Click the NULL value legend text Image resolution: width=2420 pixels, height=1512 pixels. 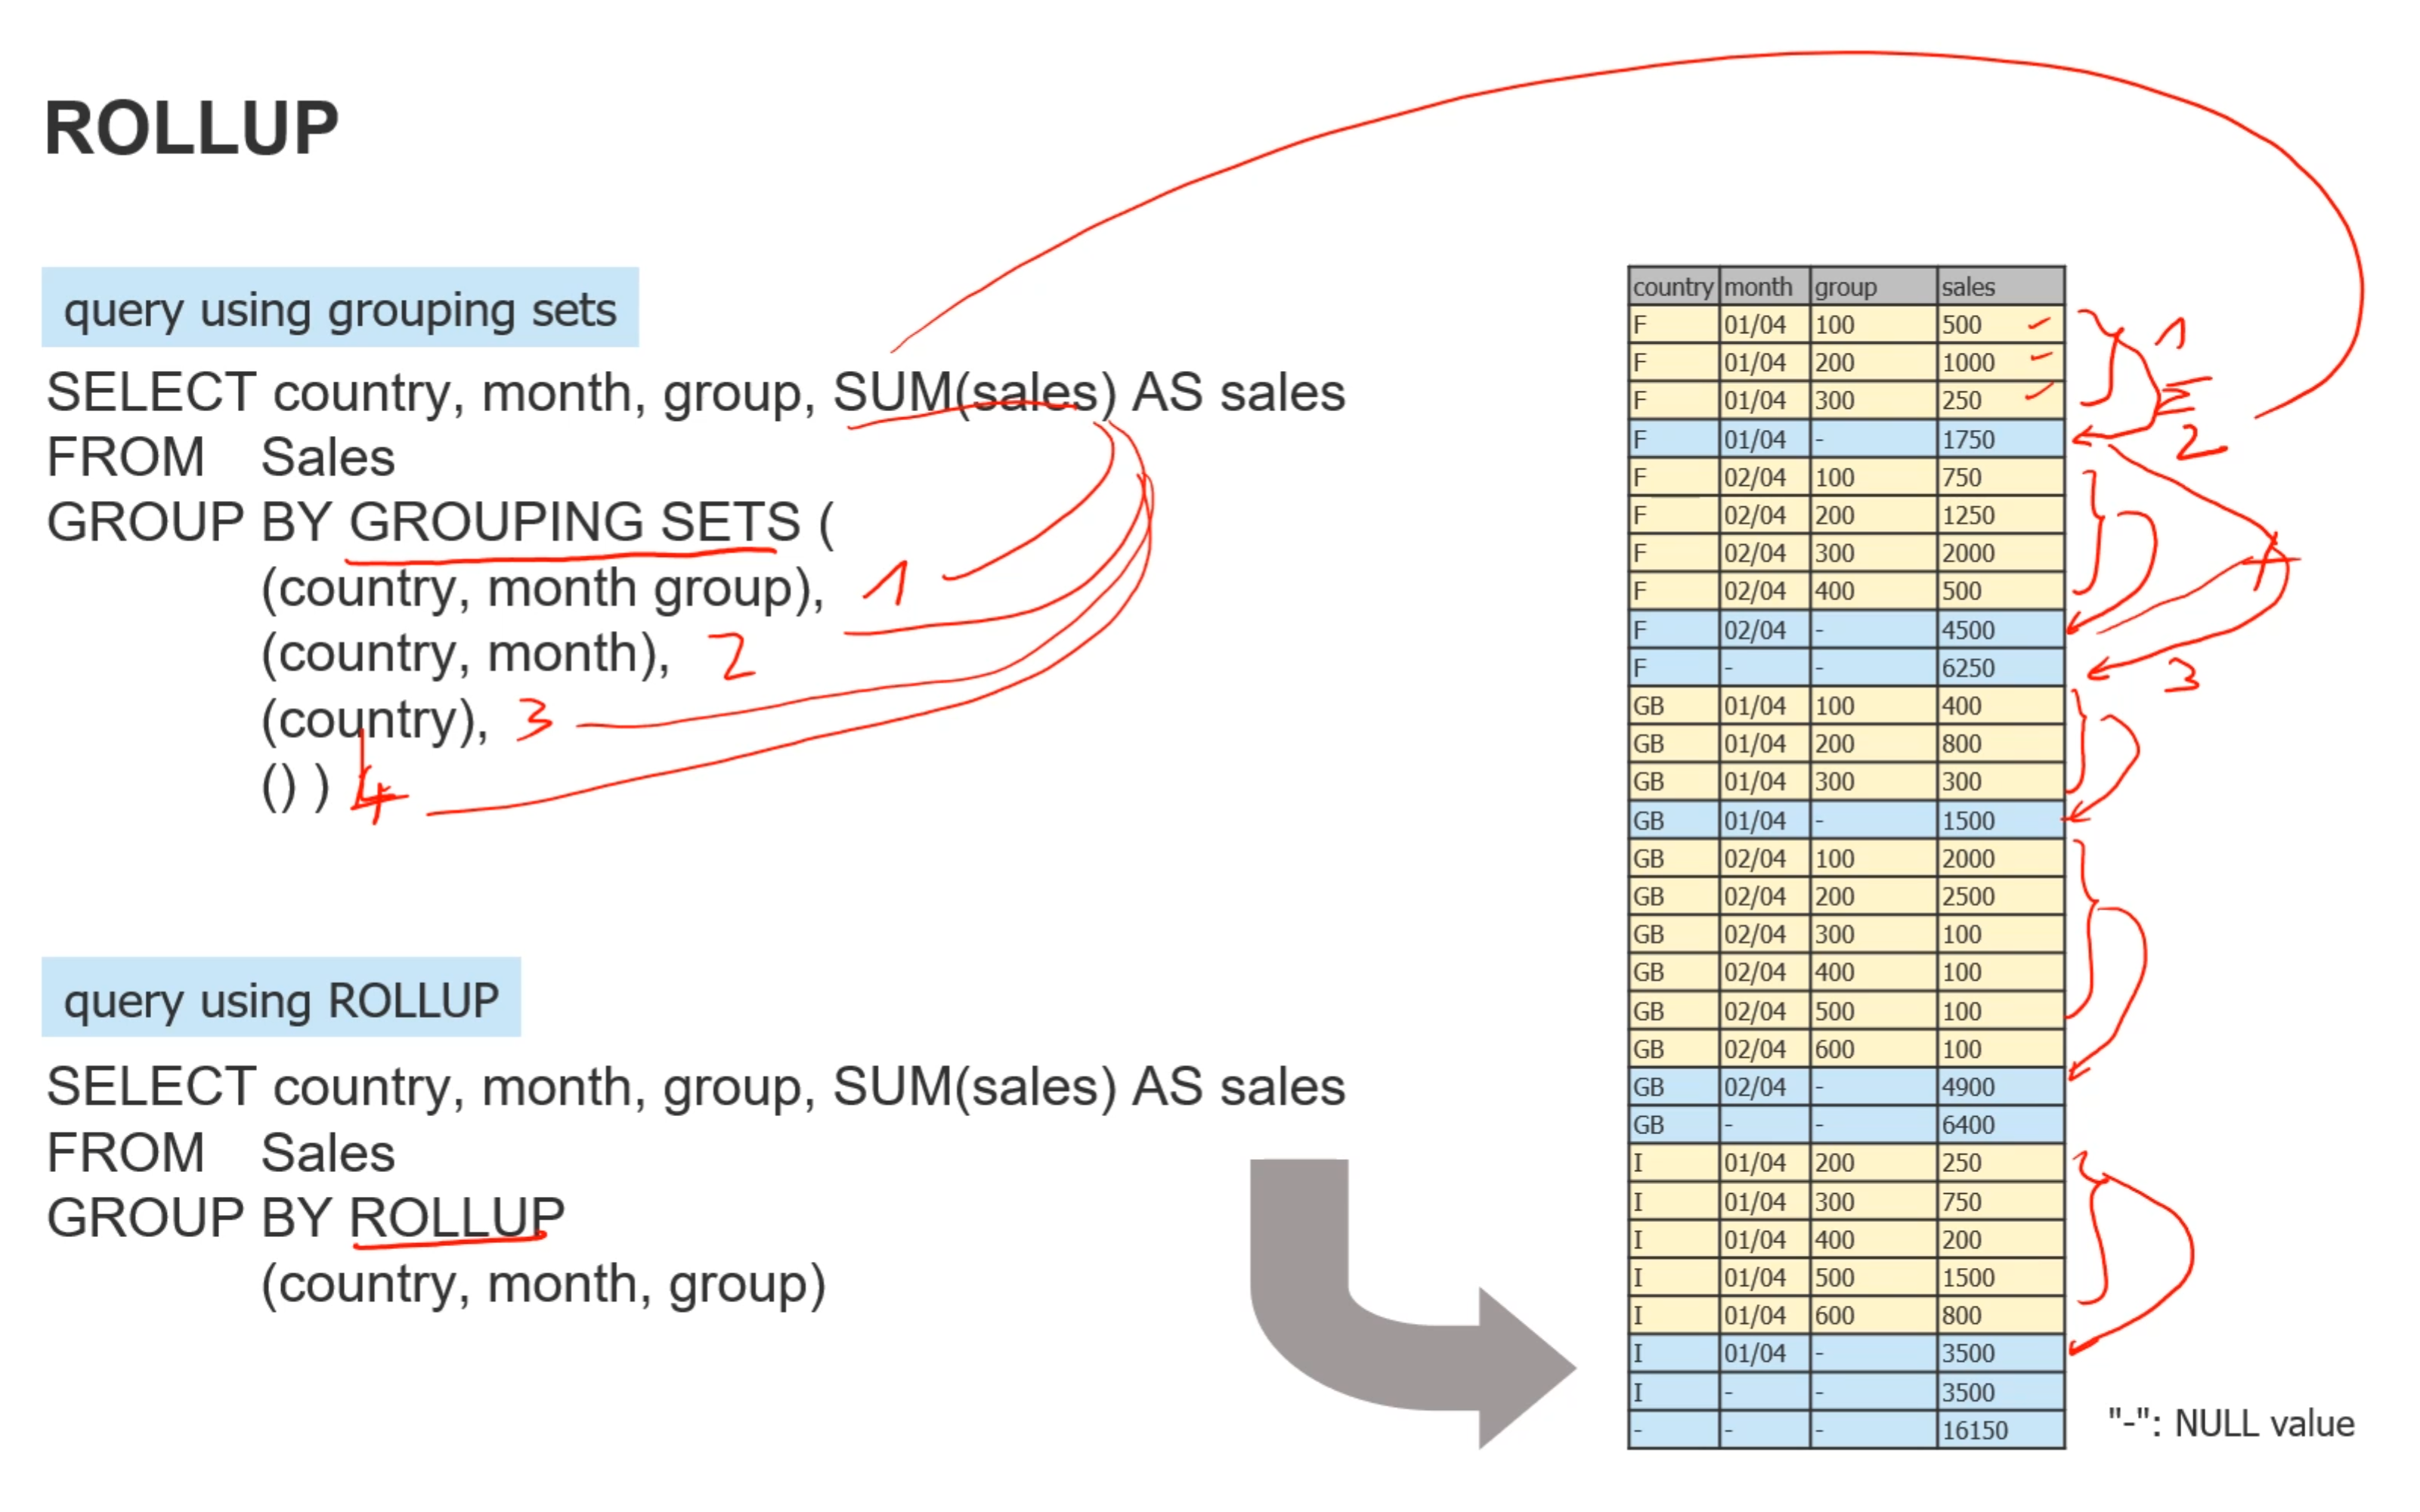(2230, 1422)
